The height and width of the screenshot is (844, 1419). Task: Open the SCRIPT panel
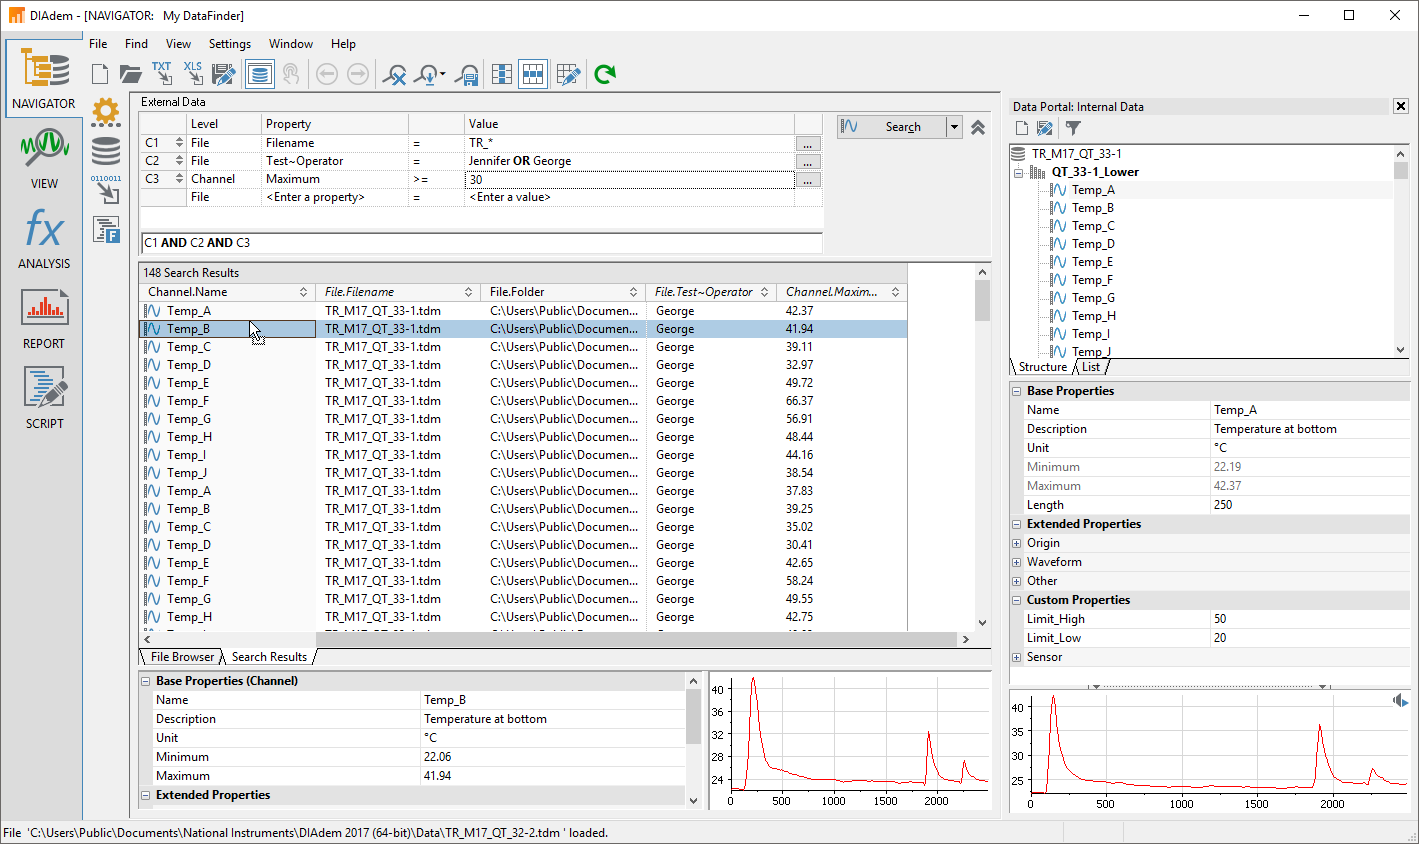click(44, 398)
